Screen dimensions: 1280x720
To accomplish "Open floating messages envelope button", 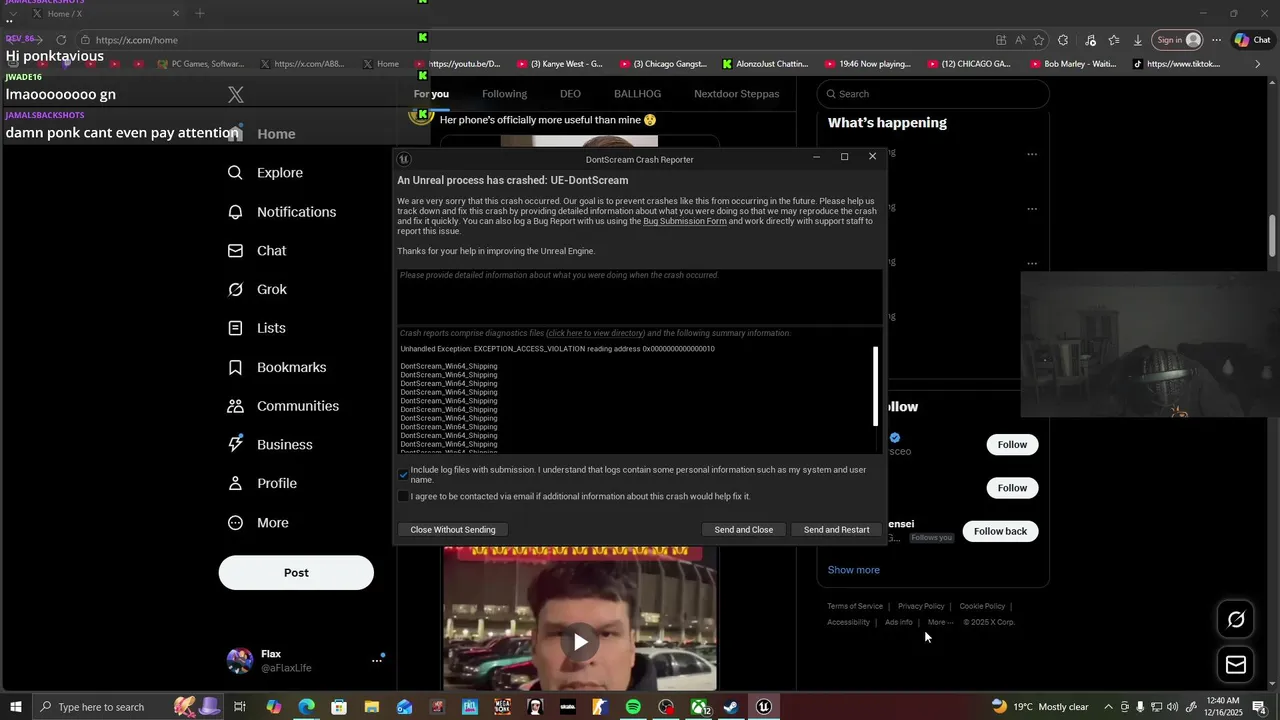I will point(1236,665).
